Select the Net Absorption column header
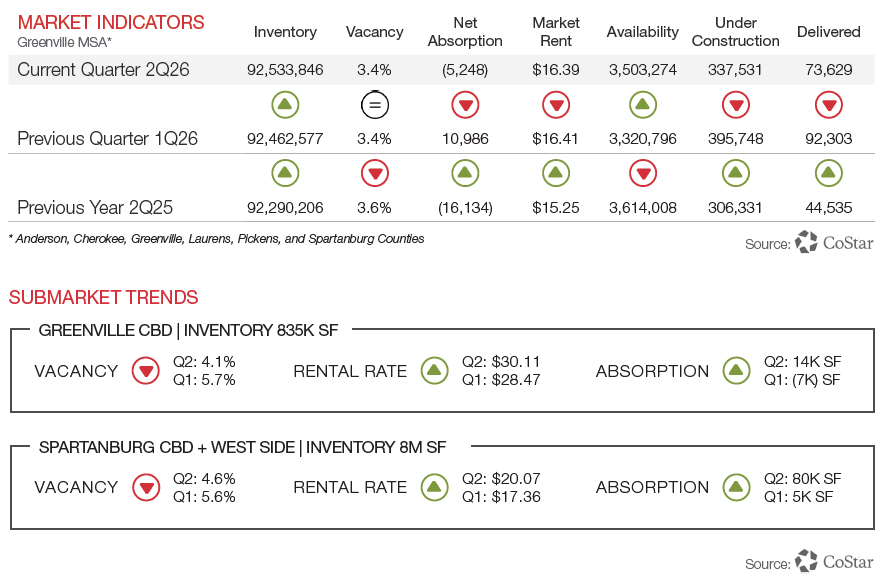The height and width of the screenshot is (576, 880). tap(465, 32)
